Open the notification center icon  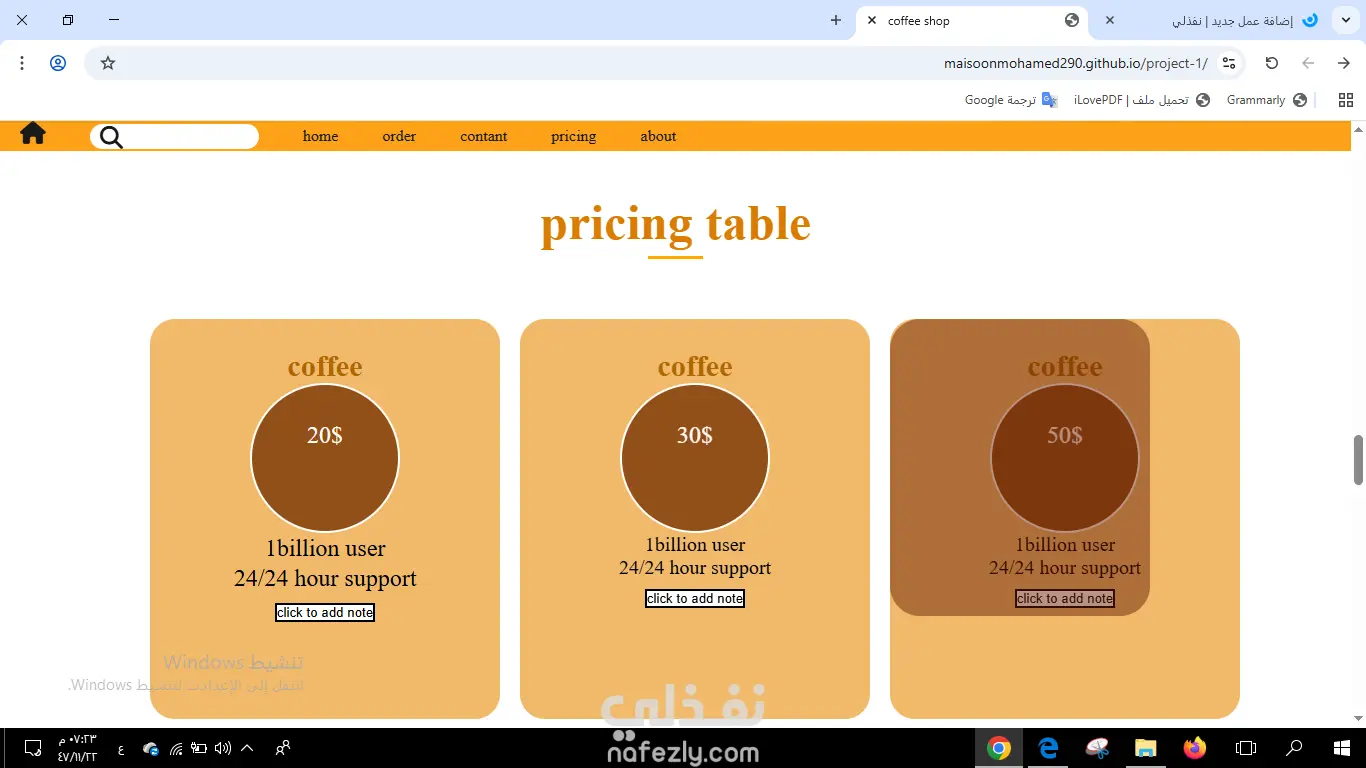click(x=32, y=748)
